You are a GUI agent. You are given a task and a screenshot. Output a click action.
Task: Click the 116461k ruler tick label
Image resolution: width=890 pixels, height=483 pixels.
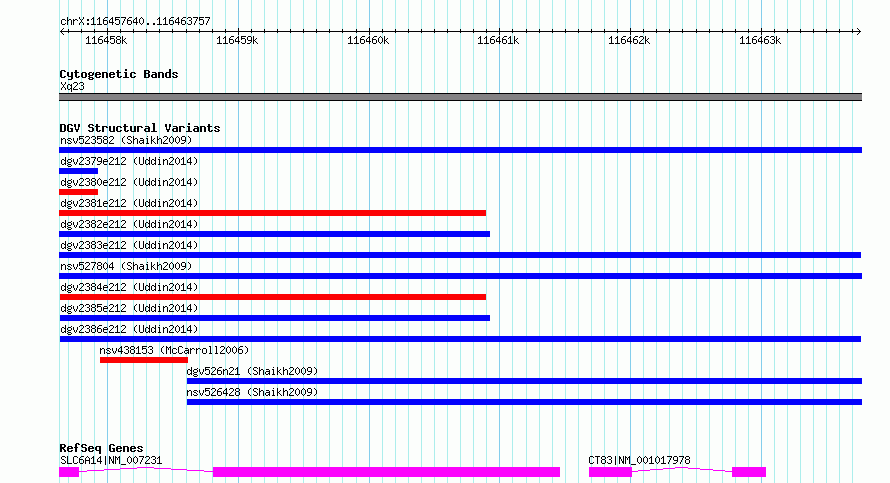click(498, 40)
